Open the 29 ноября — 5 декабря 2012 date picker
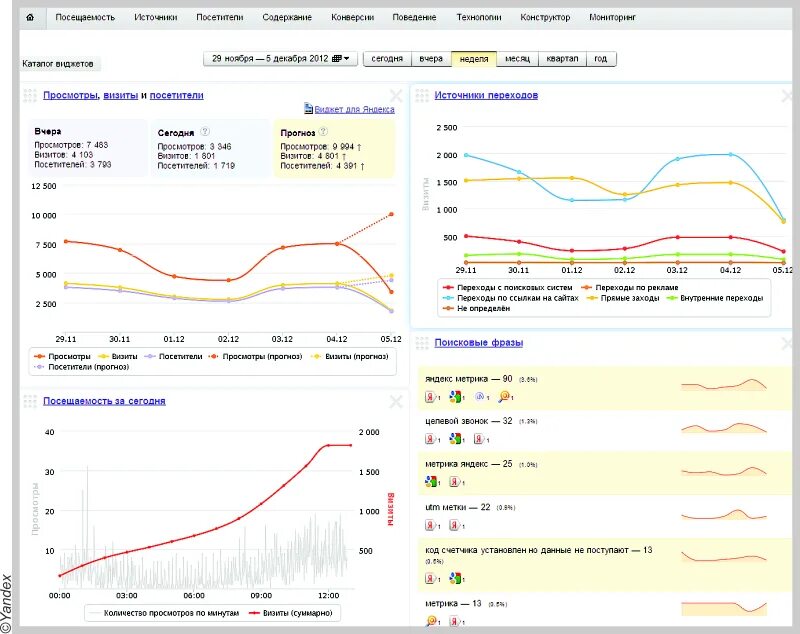The image size is (800, 634). [x=280, y=59]
